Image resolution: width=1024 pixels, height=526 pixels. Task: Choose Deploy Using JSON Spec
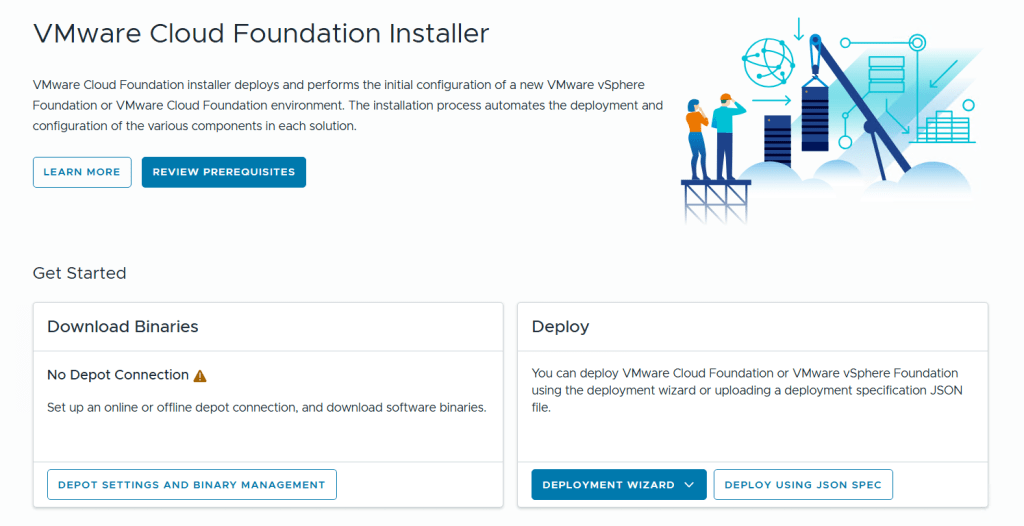803,485
